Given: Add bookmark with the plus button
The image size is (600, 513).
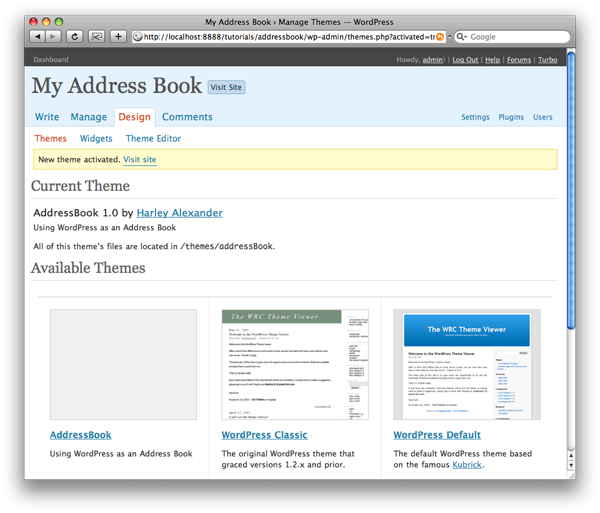Looking at the screenshot, I should 118,37.
